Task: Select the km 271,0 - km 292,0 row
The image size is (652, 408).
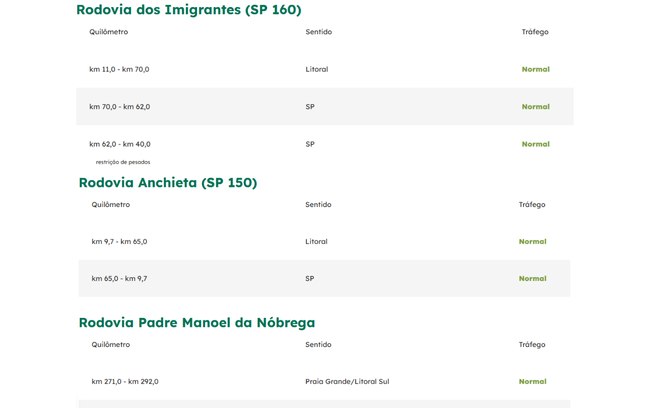Action: tap(124, 381)
